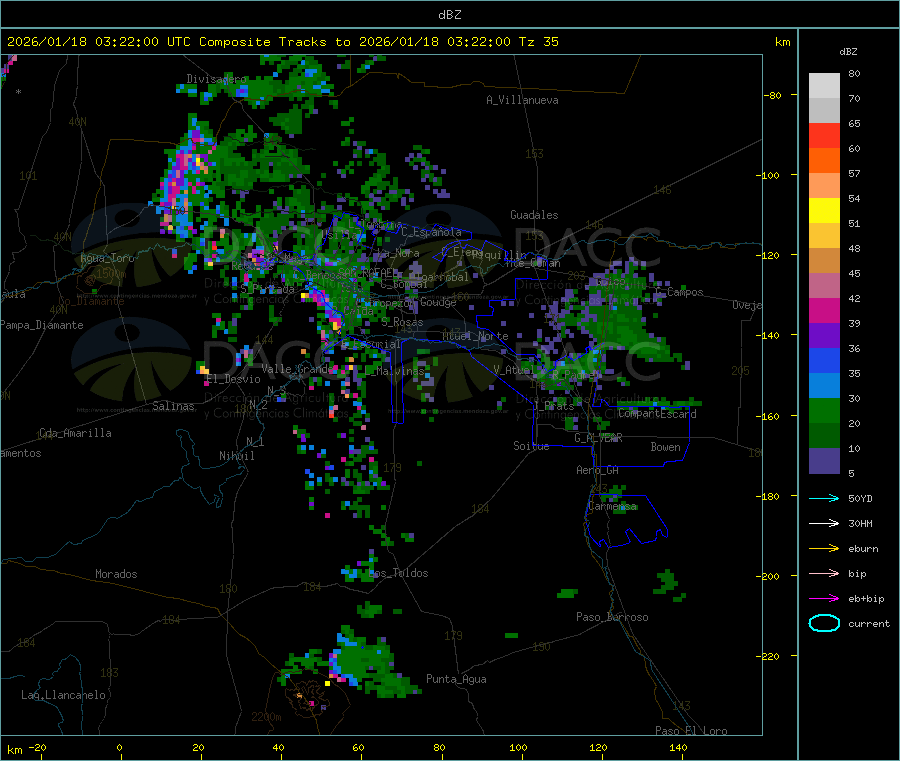This screenshot has width=900, height=761.
Task: Click the Divisadero map label
Action: click(216, 79)
